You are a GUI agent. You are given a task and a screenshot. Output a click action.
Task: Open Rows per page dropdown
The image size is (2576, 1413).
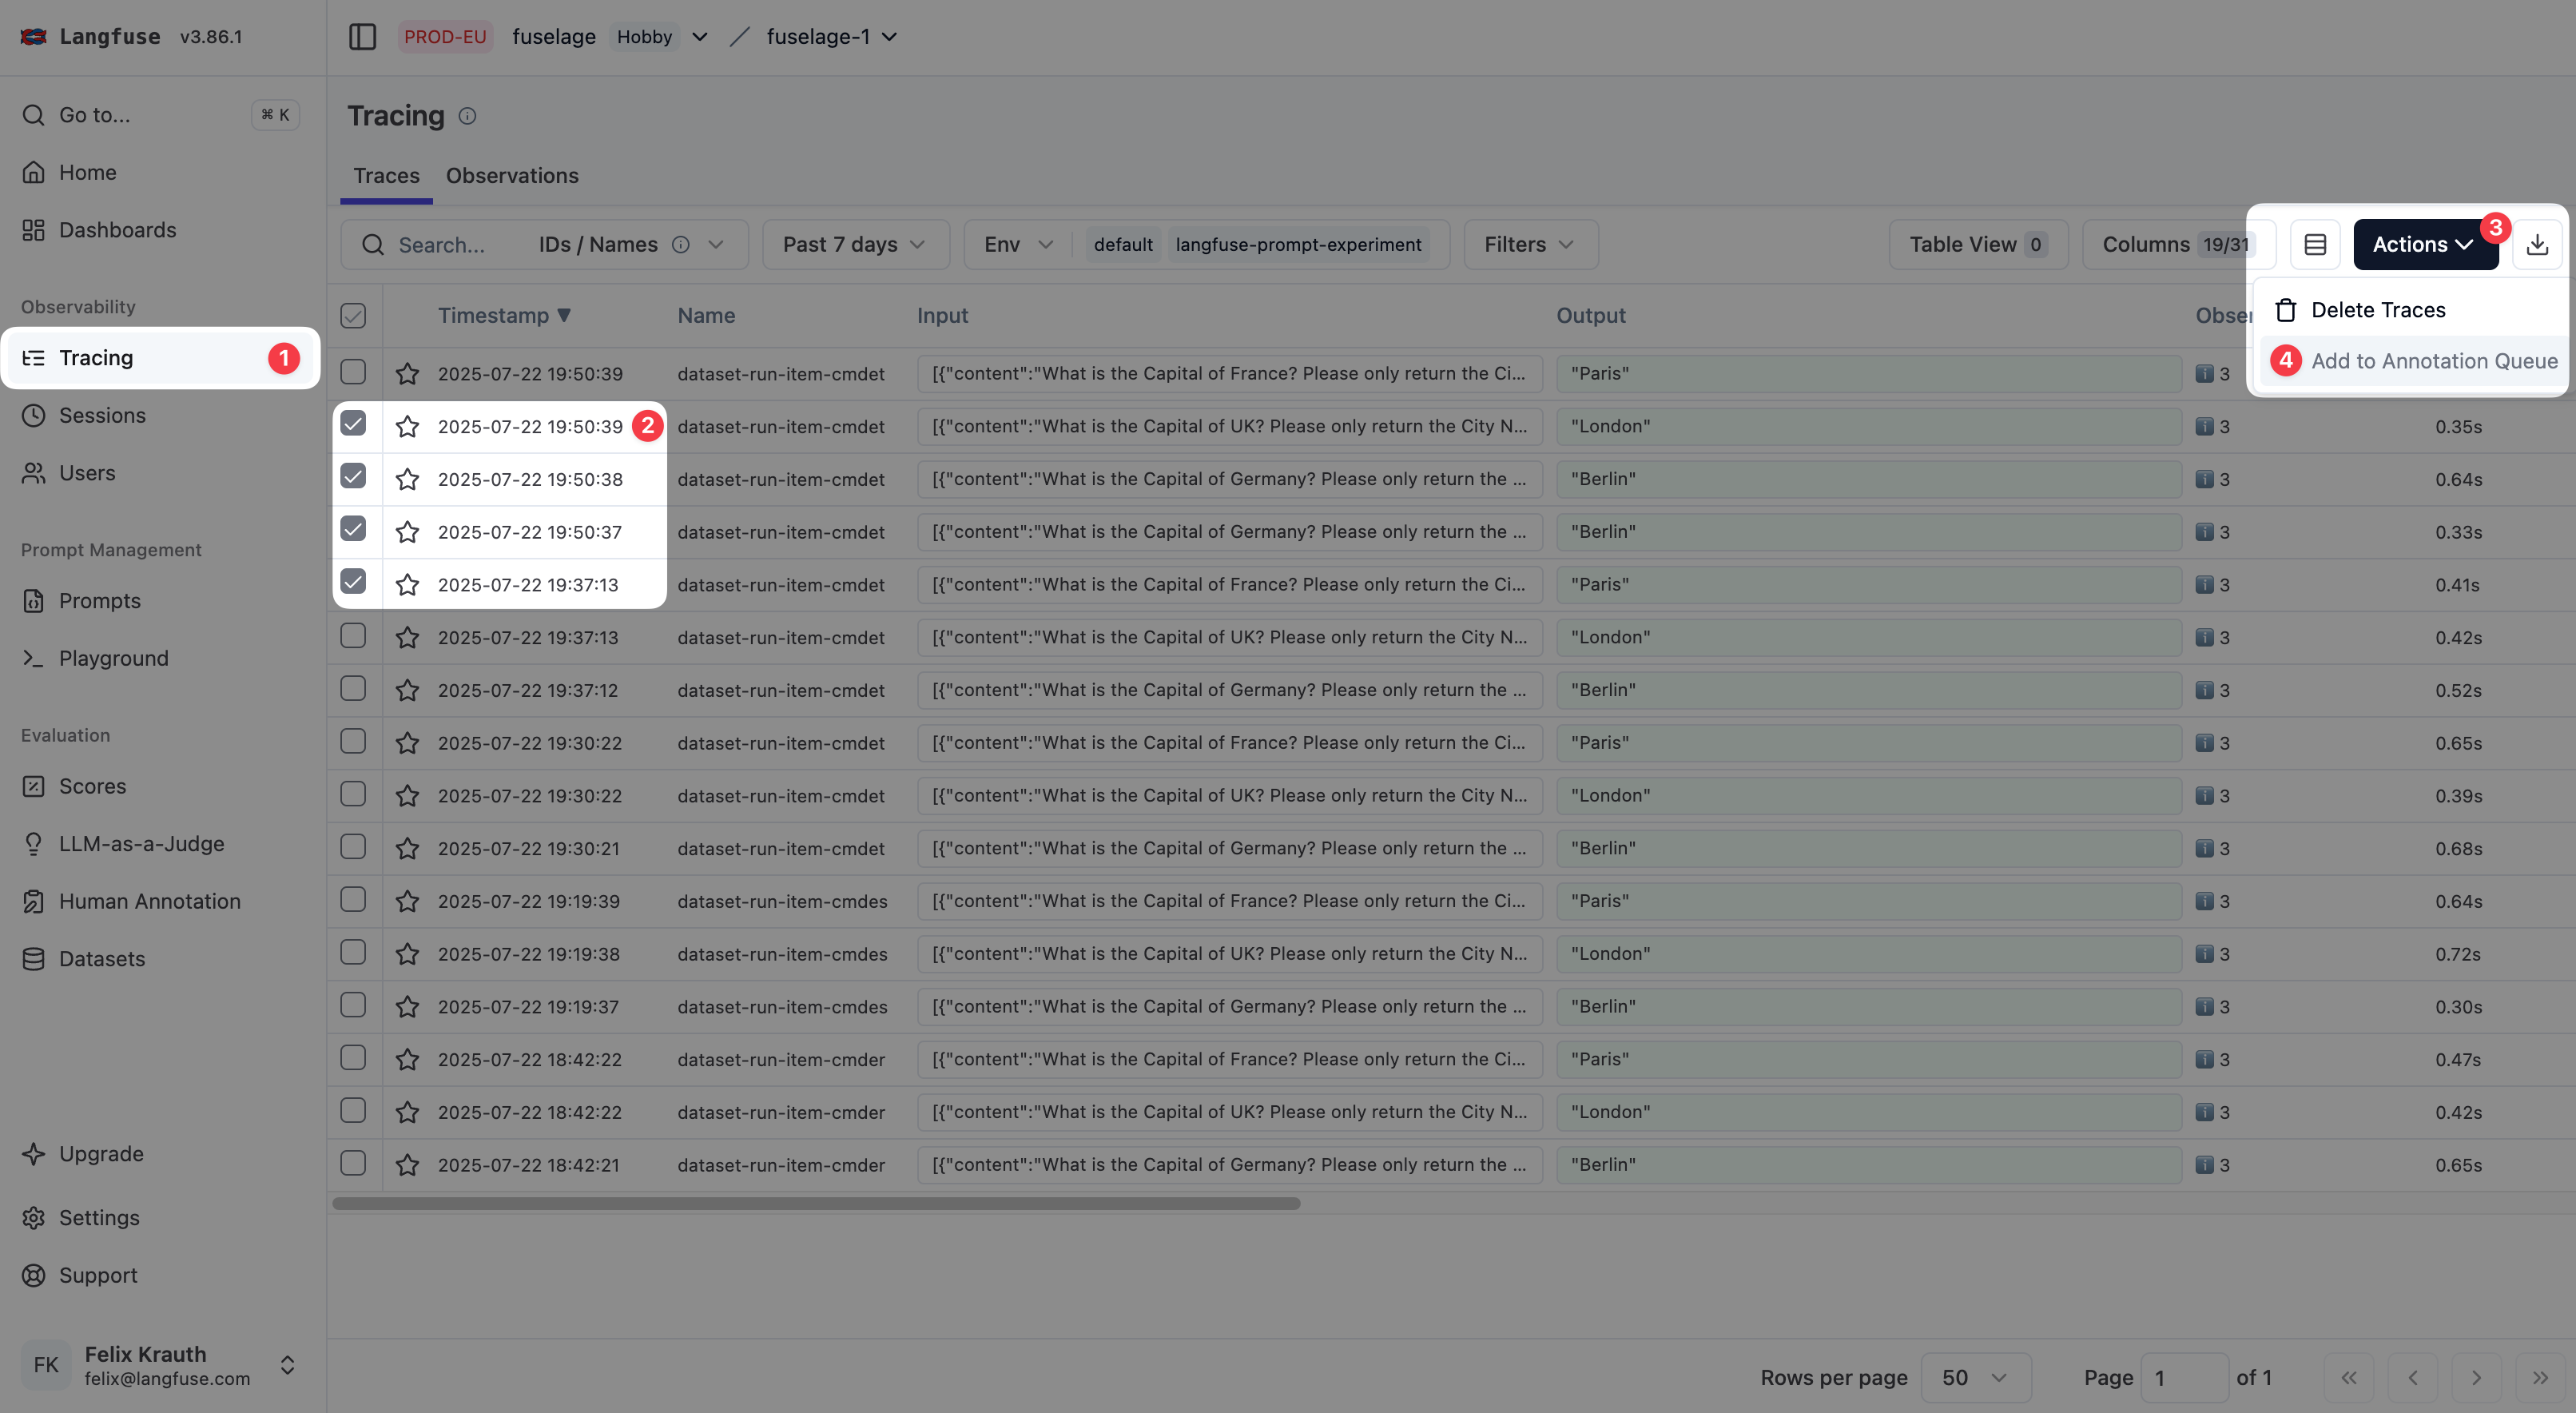1975,1377
